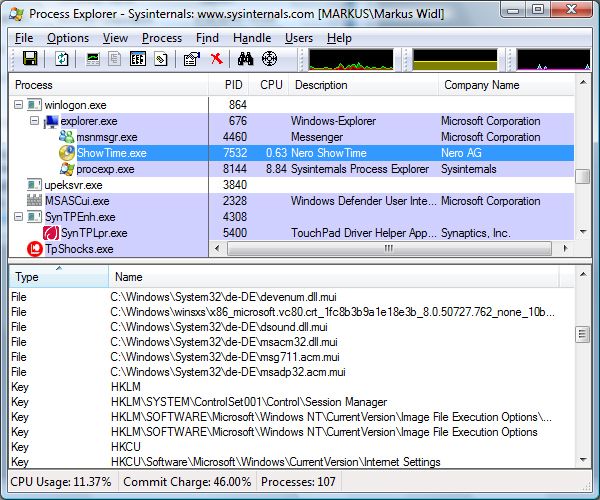Click the horizontal scrollbar right arrow
Screen dimensions: 600x500
[566, 248]
